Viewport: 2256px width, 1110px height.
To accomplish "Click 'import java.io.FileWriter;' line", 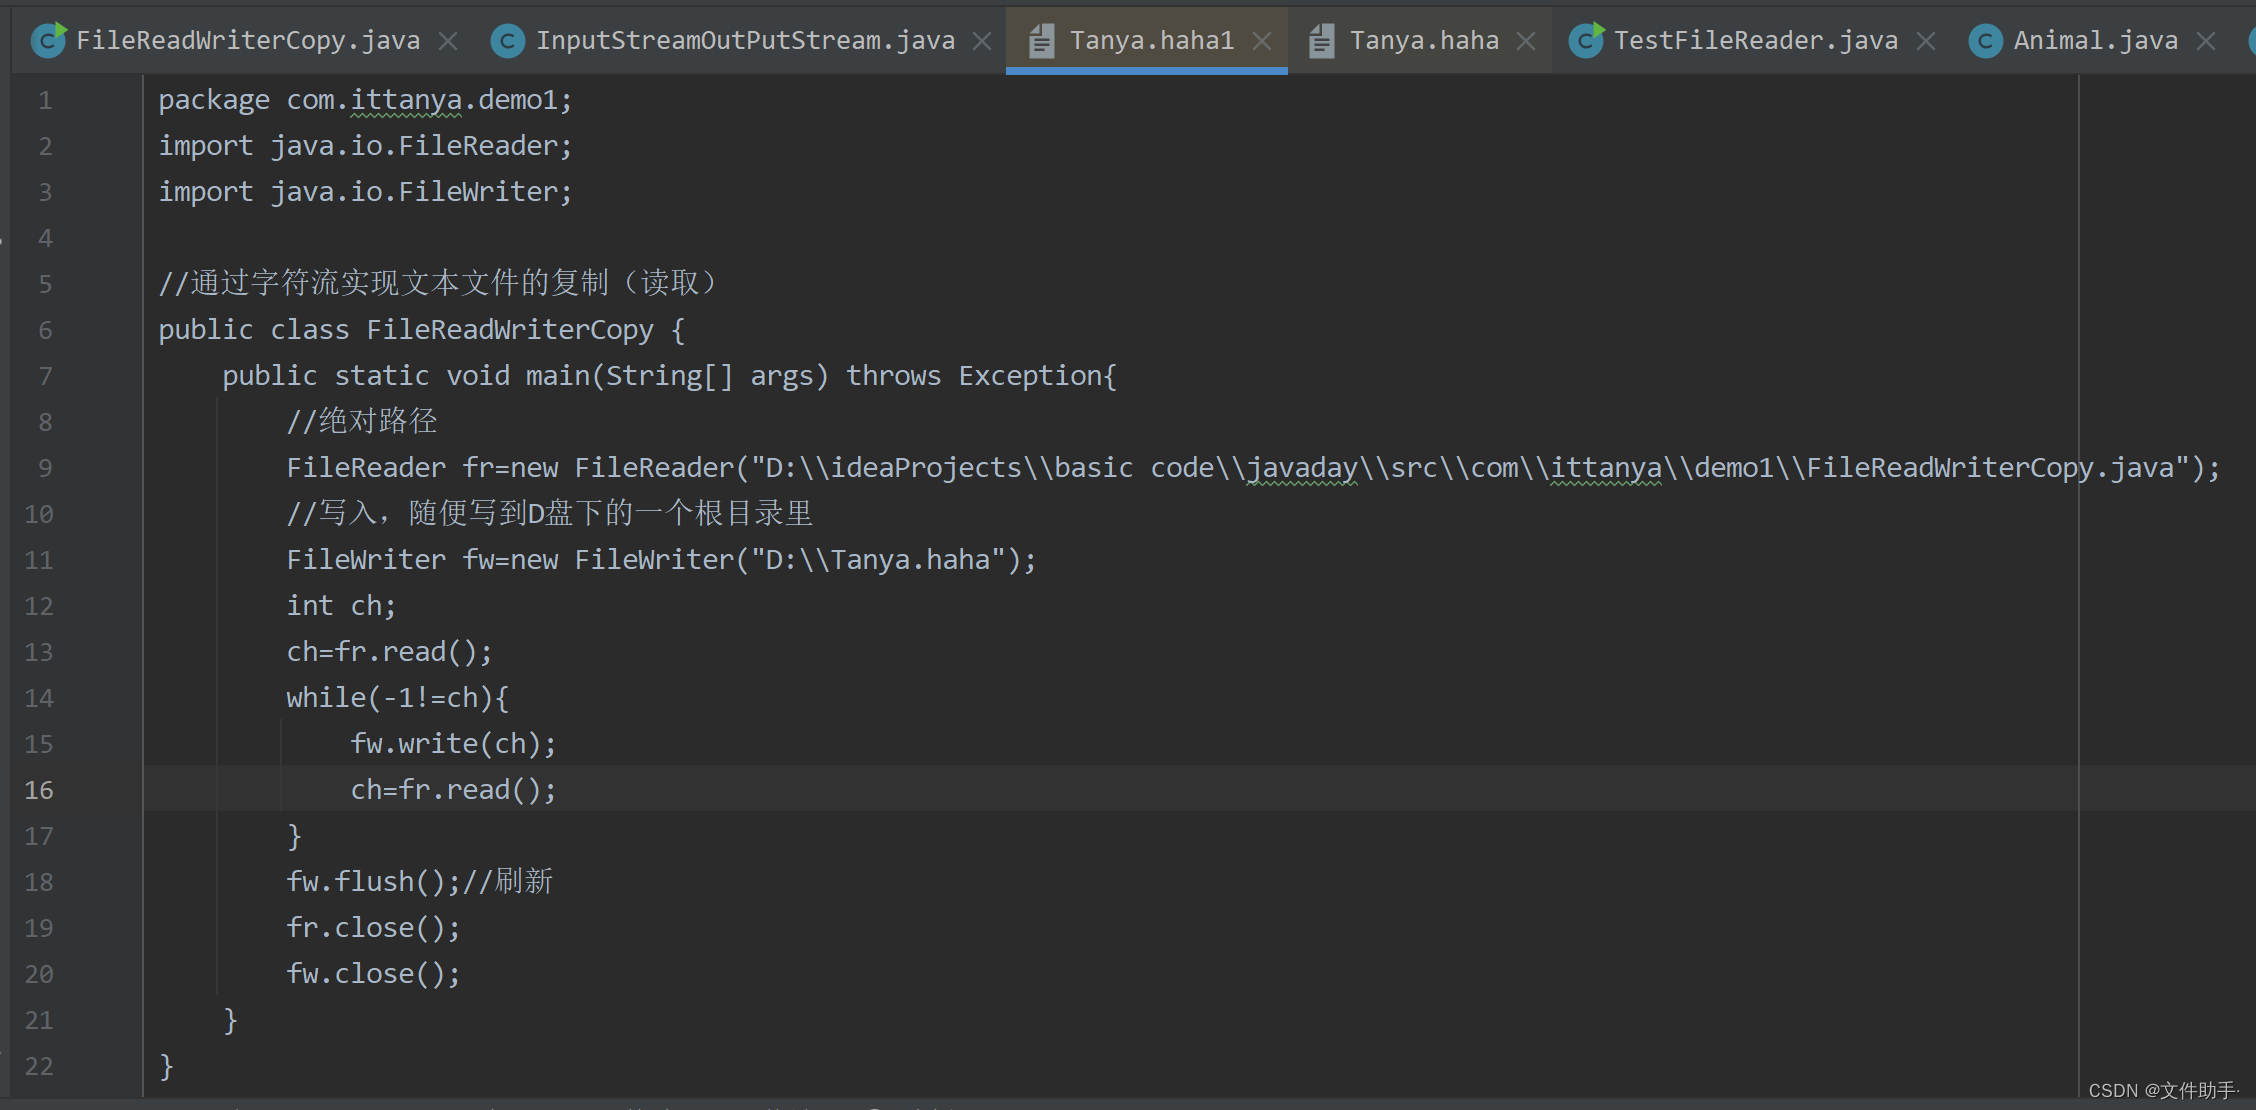I will [x=365, y=192].
